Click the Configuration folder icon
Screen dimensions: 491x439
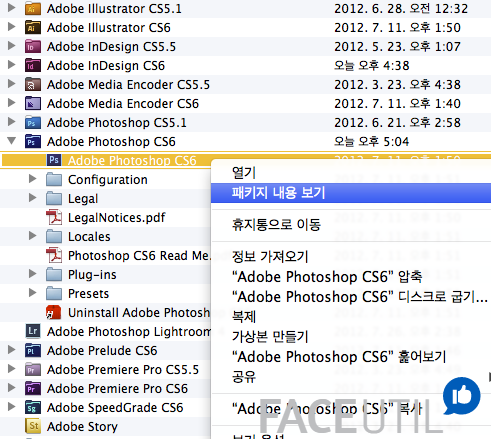click(x=54, y=180)
